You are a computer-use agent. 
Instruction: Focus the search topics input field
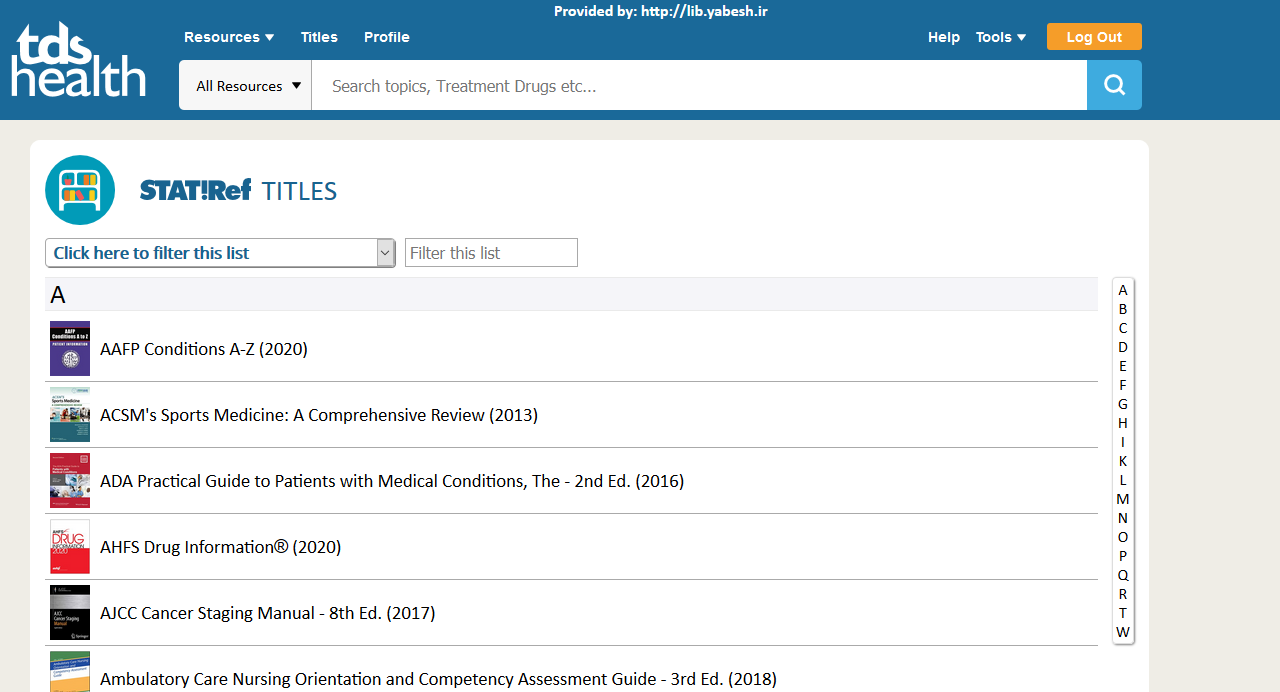click(x=699, y=85)
